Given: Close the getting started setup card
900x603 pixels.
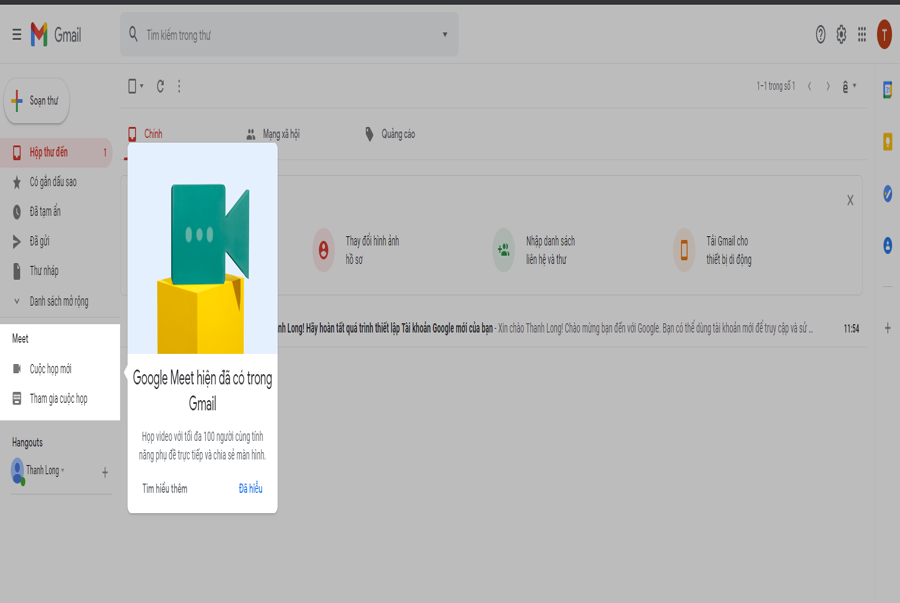Looking at the screenshot, I should click(850, 200).
